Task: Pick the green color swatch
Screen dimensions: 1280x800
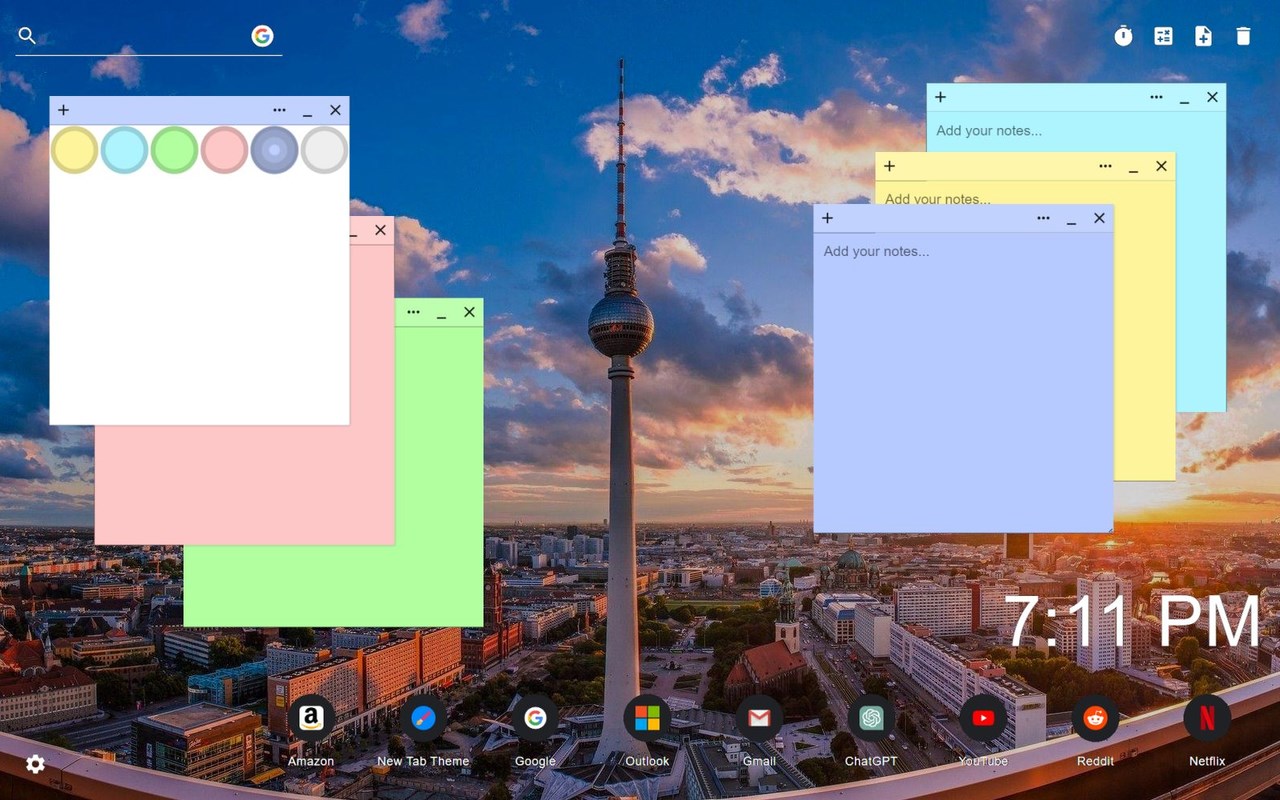Action: tap(175, 150)
